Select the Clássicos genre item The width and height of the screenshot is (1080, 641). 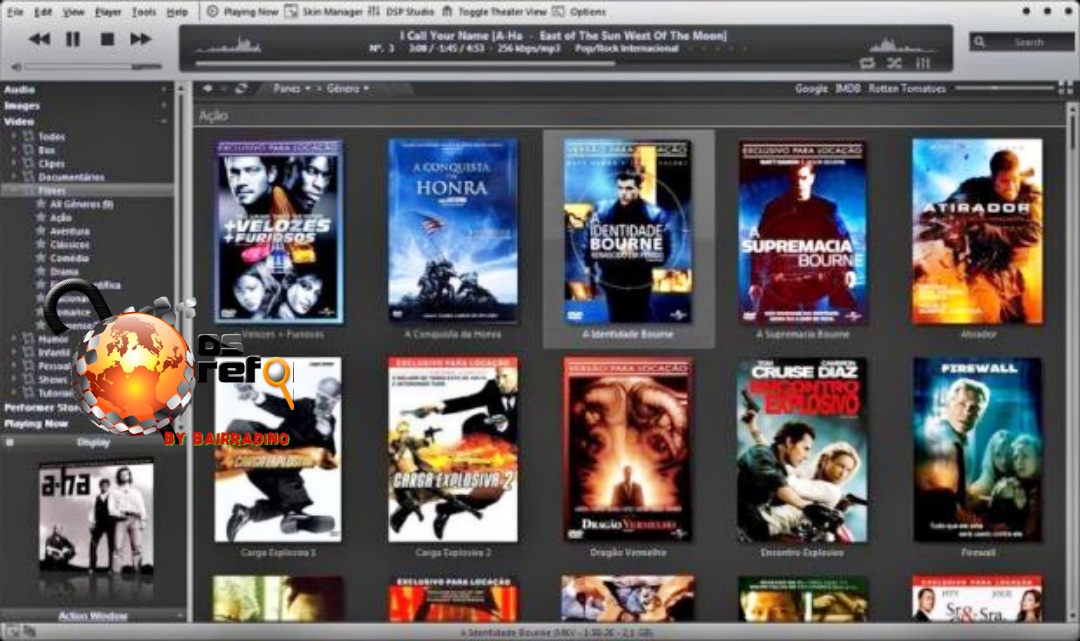[70, 244]
